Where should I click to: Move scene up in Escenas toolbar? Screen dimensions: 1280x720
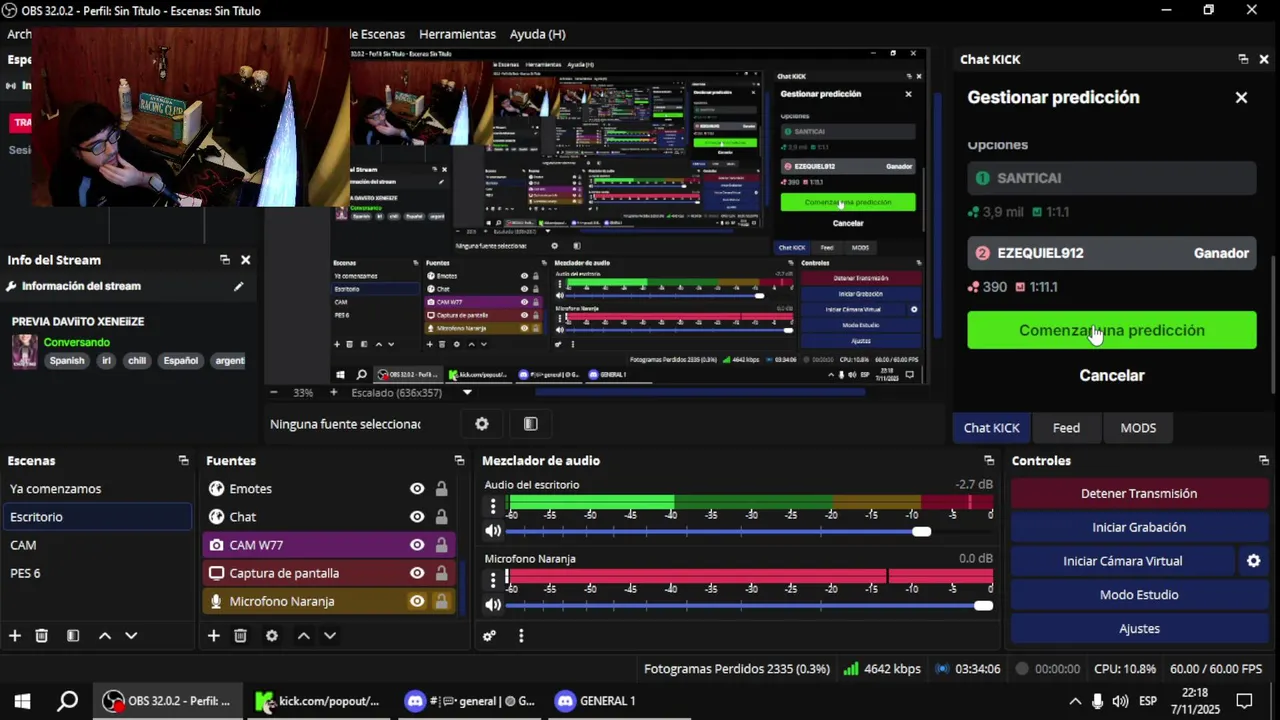tap(105, 636)
